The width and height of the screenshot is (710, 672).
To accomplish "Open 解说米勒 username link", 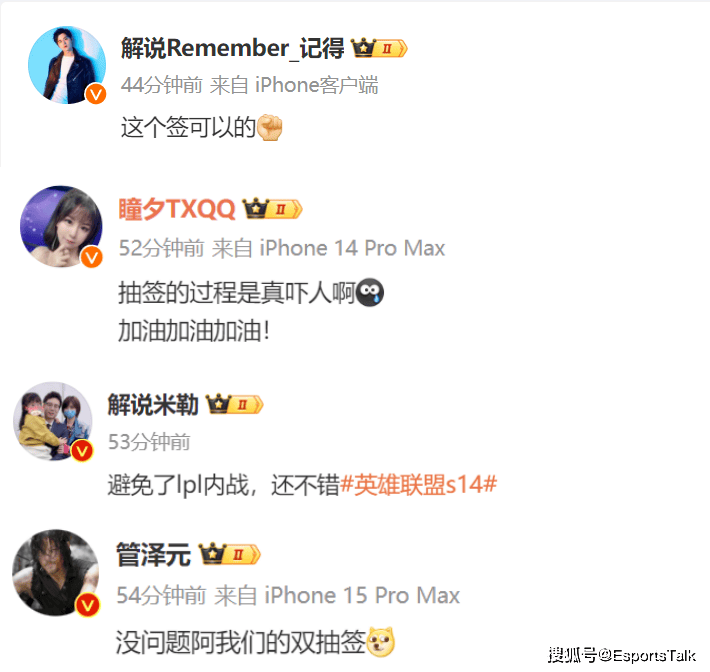I will point(153,404).
